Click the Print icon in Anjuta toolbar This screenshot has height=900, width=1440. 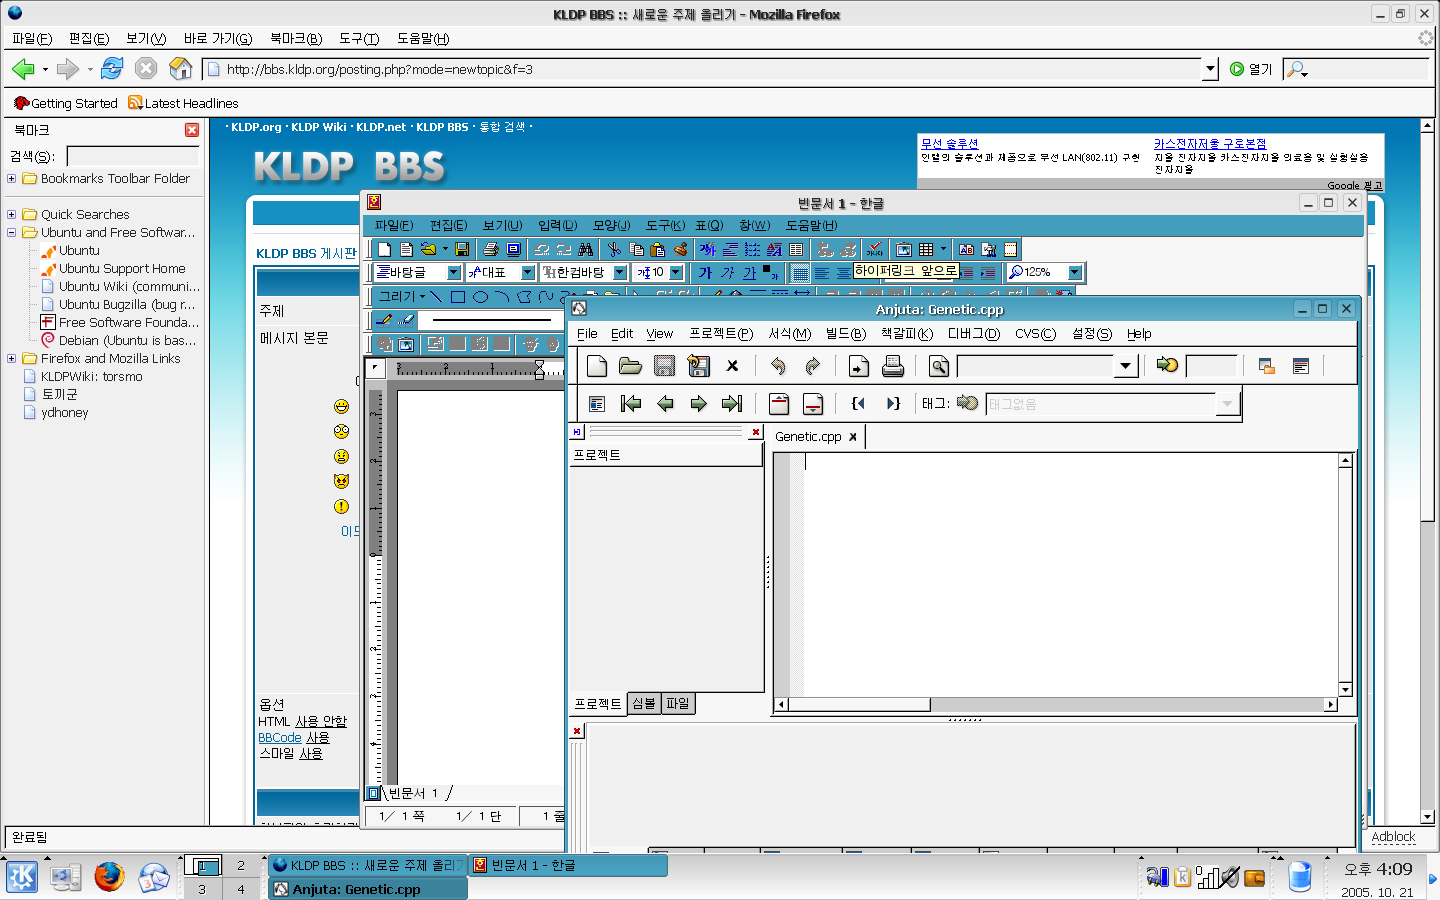[893, 366]
